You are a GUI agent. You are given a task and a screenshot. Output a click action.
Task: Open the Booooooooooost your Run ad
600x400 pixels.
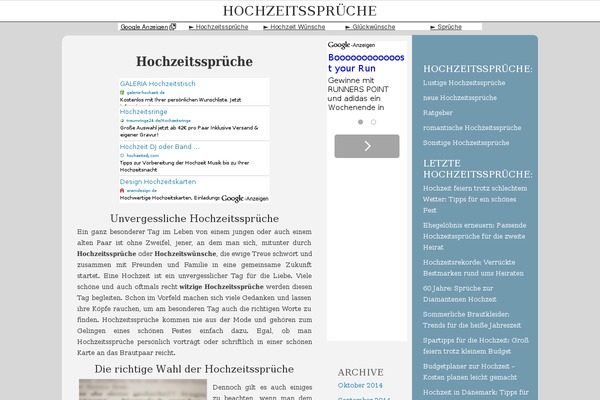[x=366, y=63]
